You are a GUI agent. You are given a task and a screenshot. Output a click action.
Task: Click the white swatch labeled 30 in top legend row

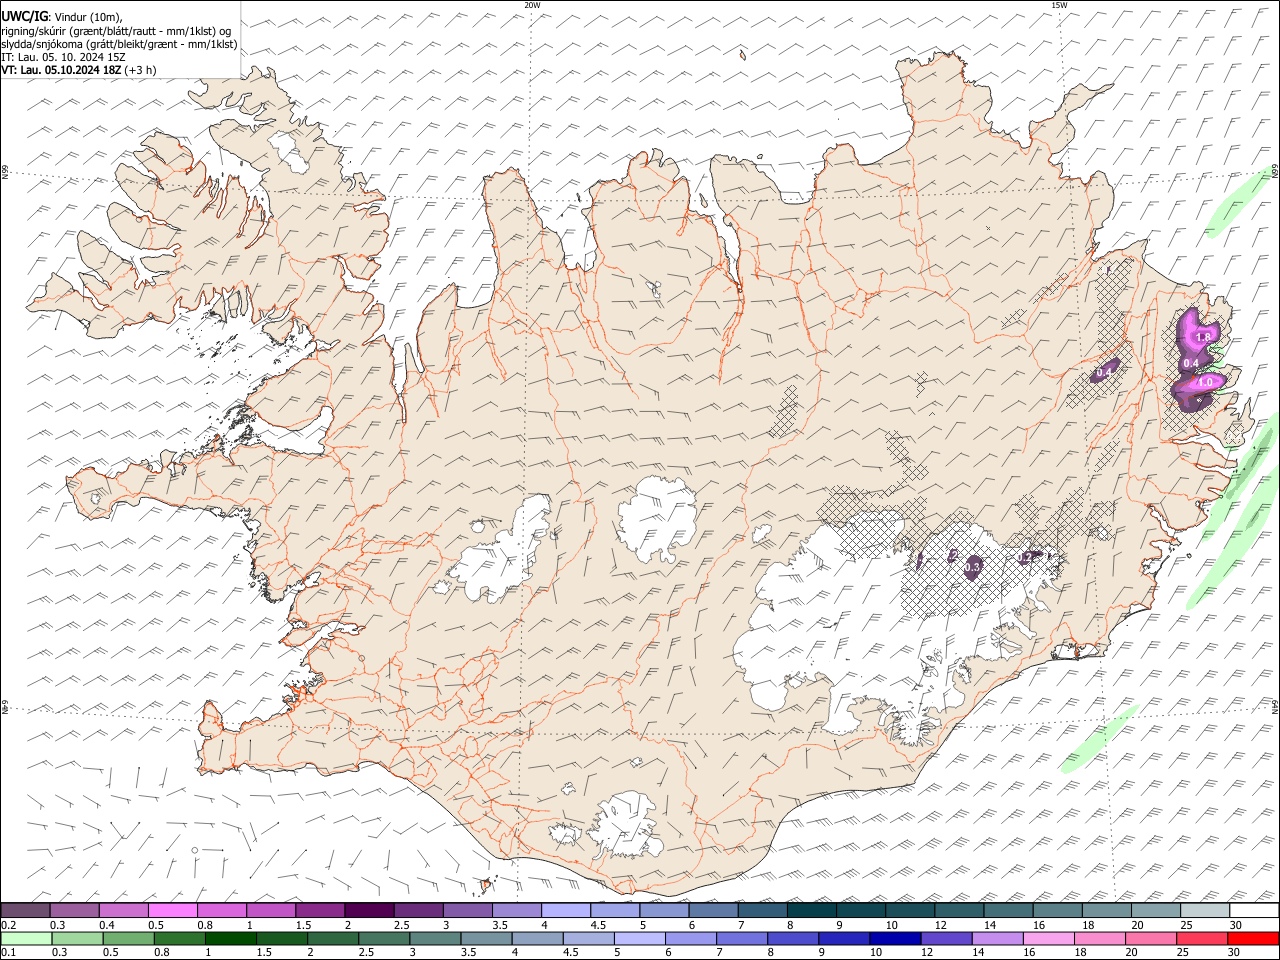pos(1255,910)
